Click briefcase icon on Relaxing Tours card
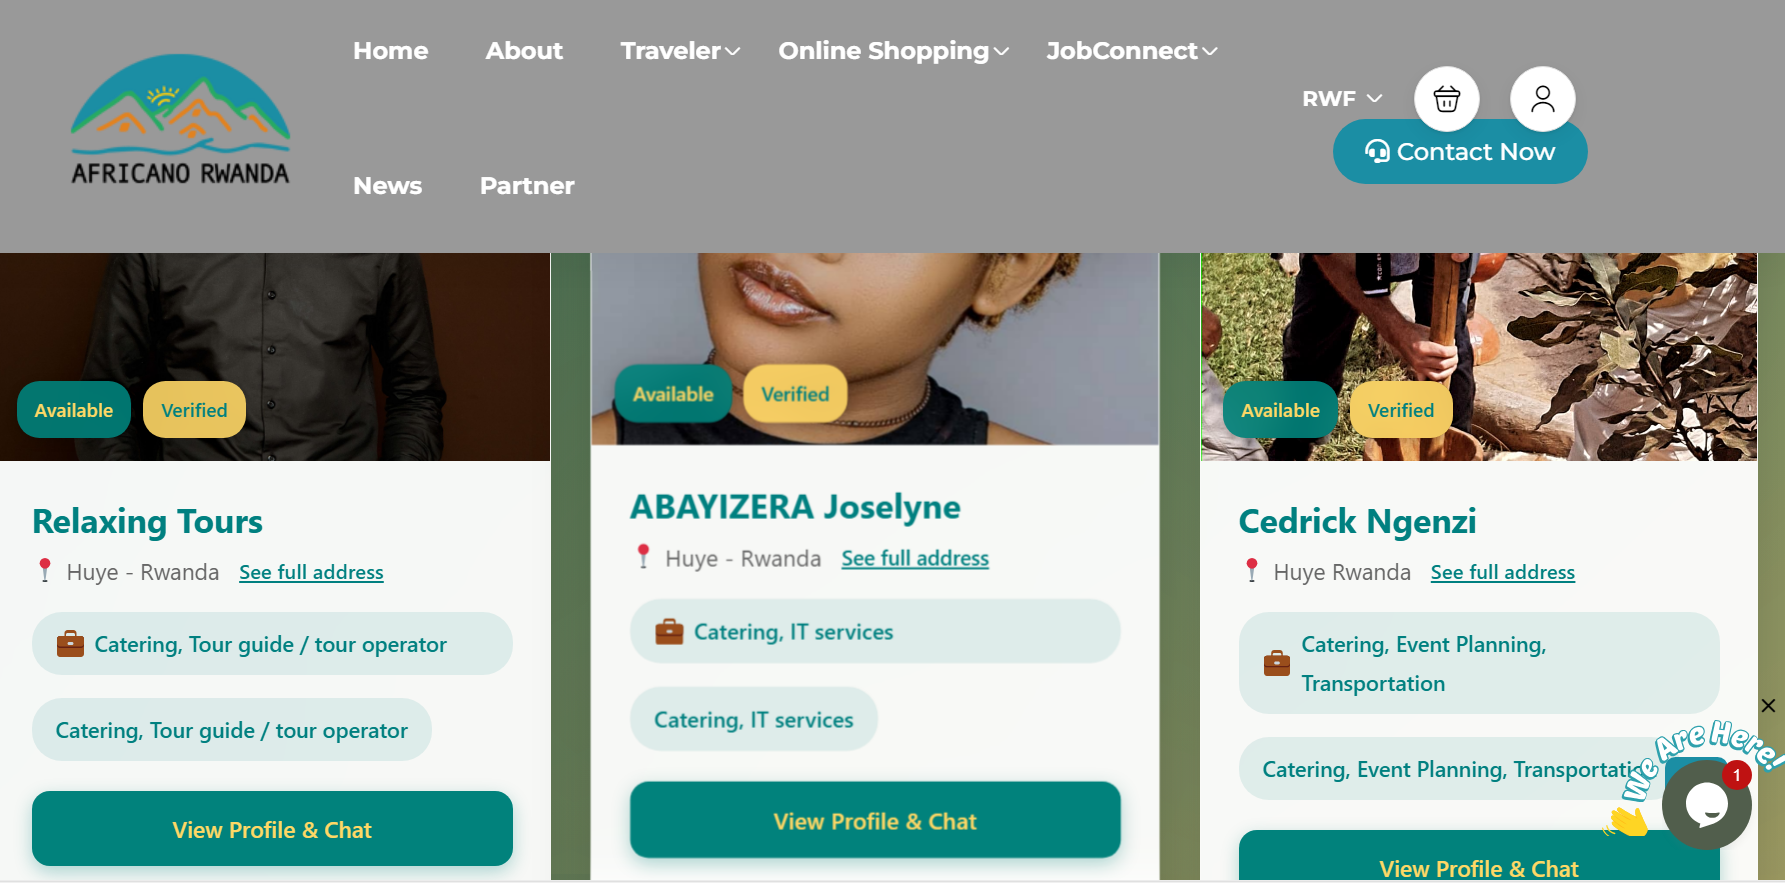 pyautogui.click(x=70, y=644)
